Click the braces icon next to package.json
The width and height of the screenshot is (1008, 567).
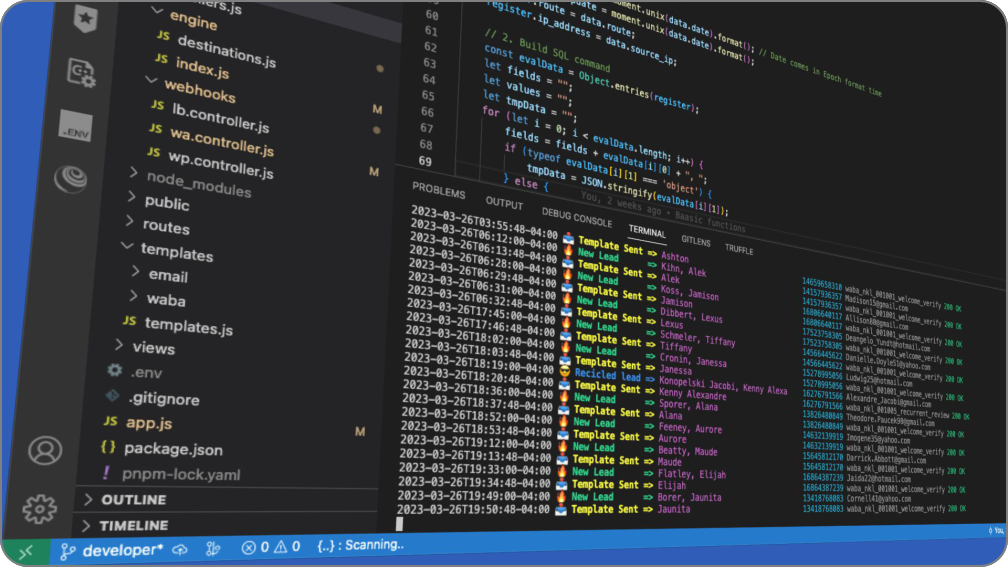pyautogui.click(x=109, y=446)
